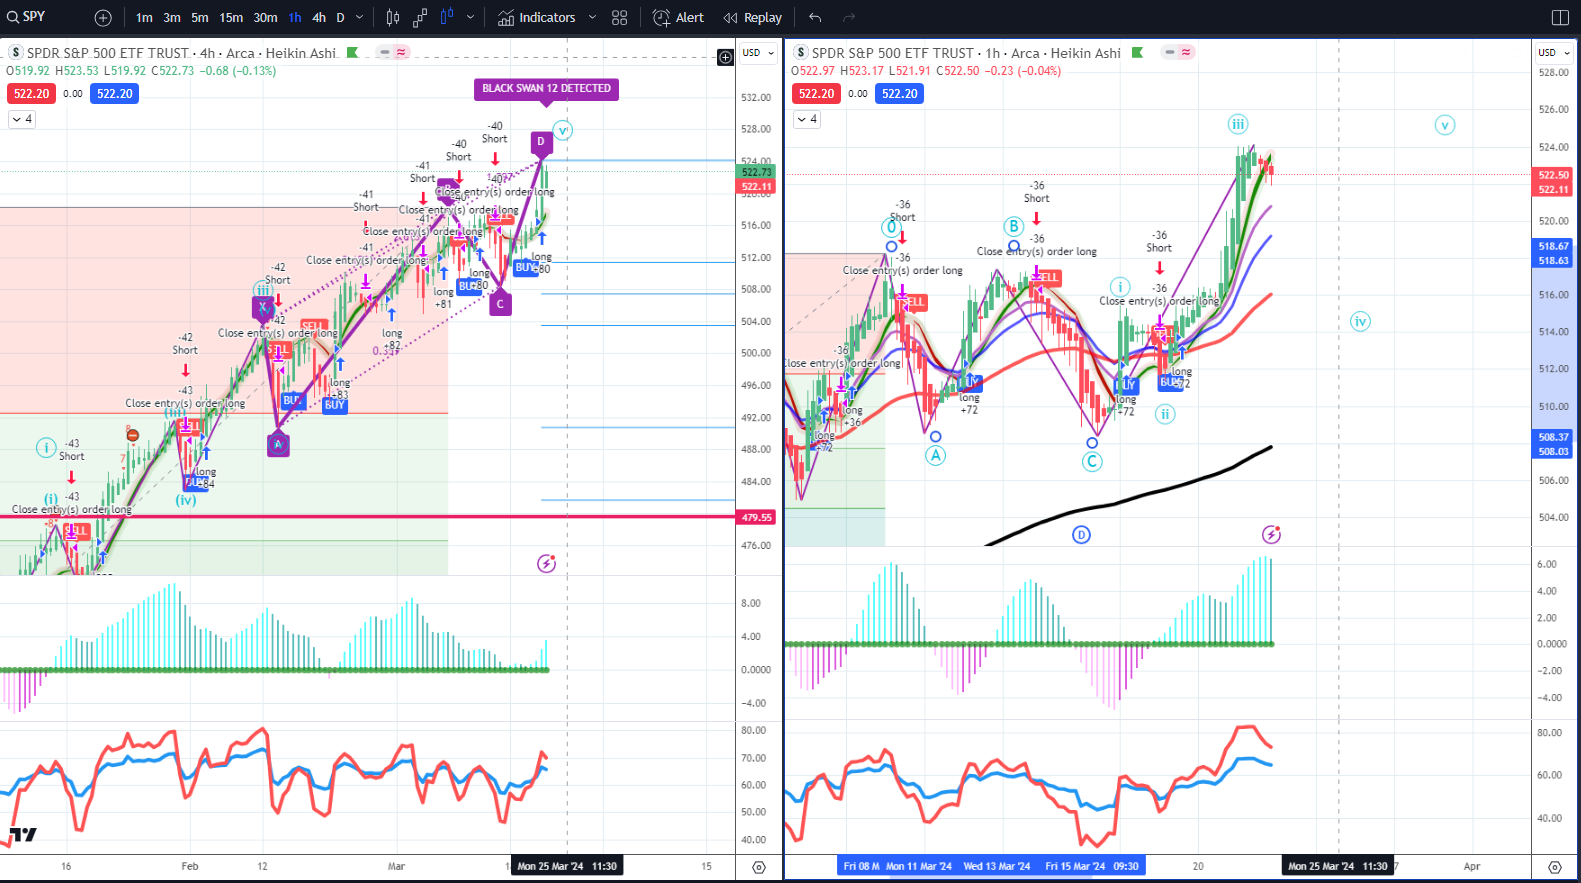The width and height of the screenshot is (1581, 883).
Task: Click the 522.73 price label on 4h scale
Action: (757, 172)
